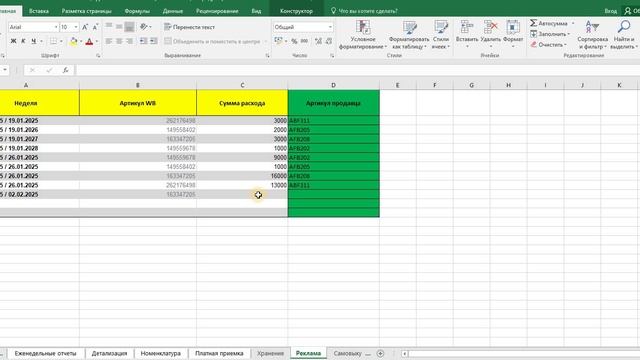Apply red font color
The image size is (640, 360).
89,41
